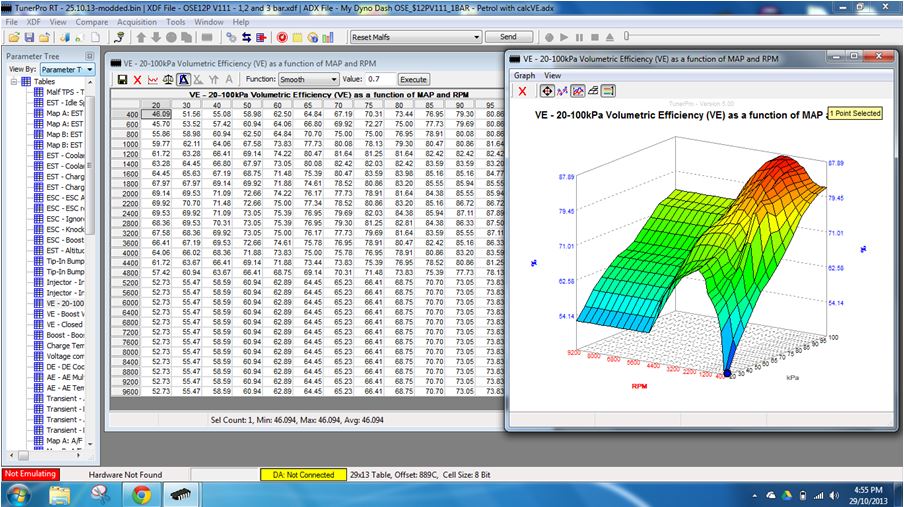Click the 20 kPa column header

pyautogui.click(x=156, y=105)
